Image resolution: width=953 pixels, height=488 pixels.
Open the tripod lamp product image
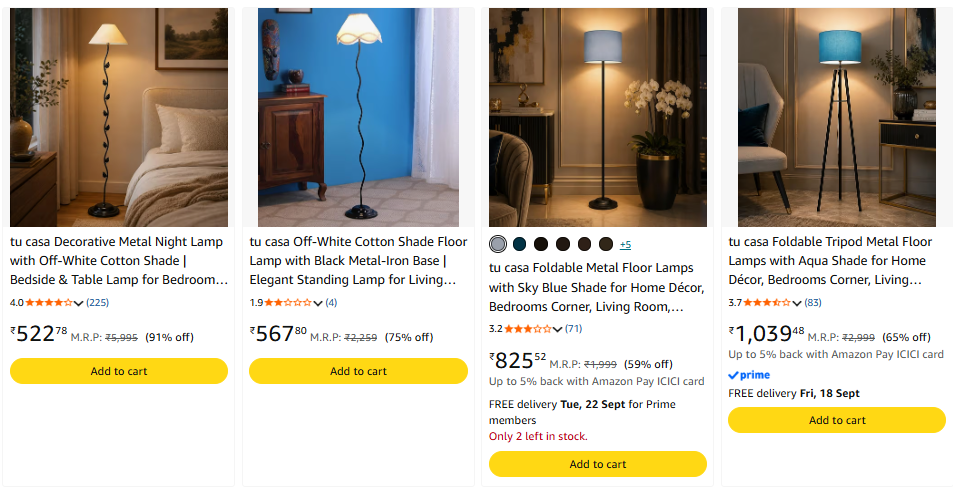coord(837,117)
